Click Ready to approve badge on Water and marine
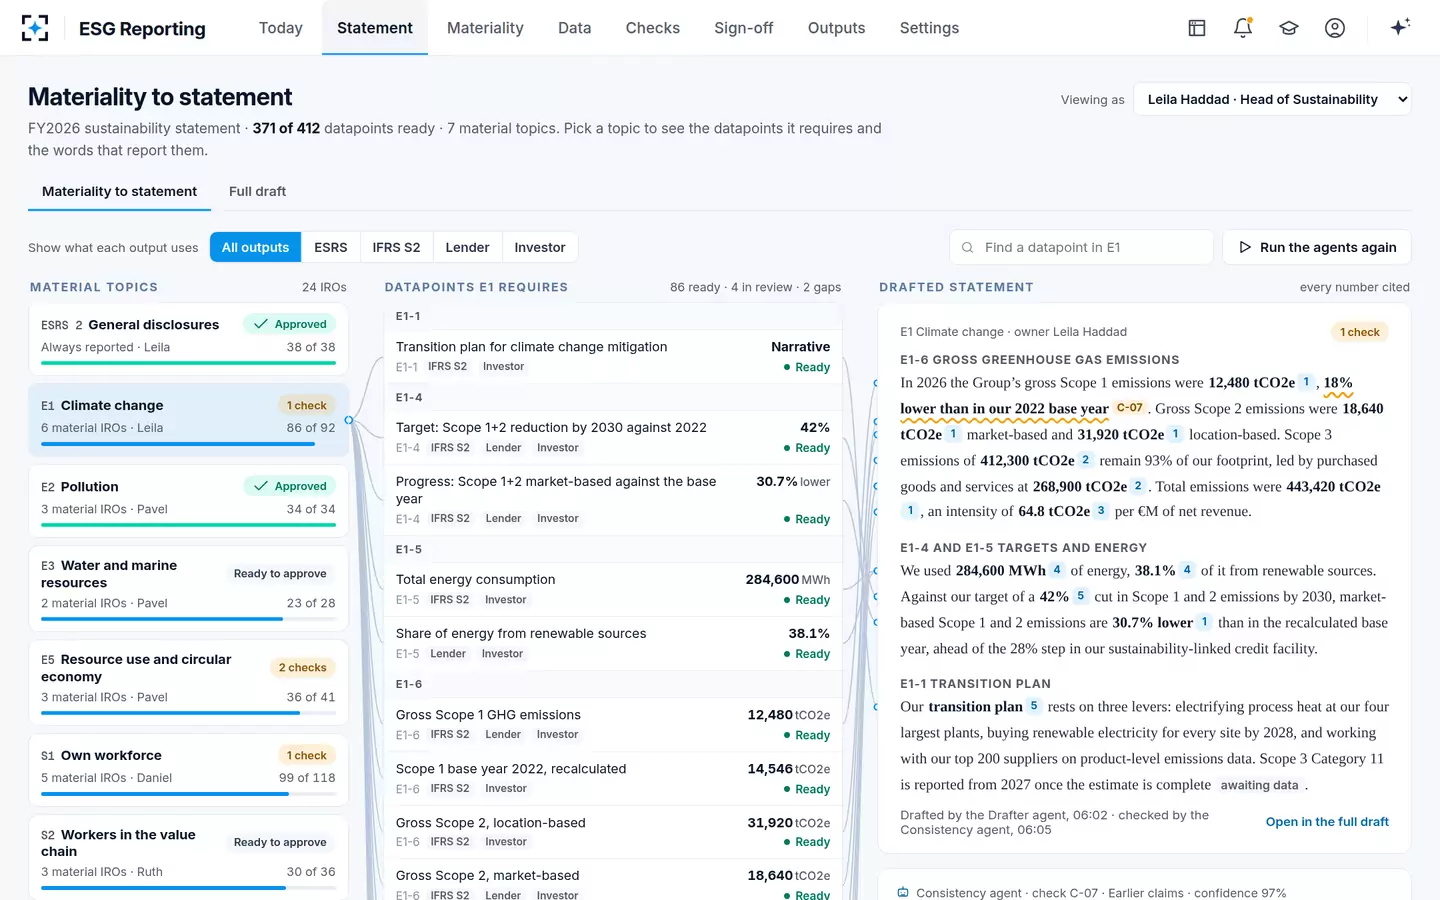The image size is (1440, 900). 280,573
